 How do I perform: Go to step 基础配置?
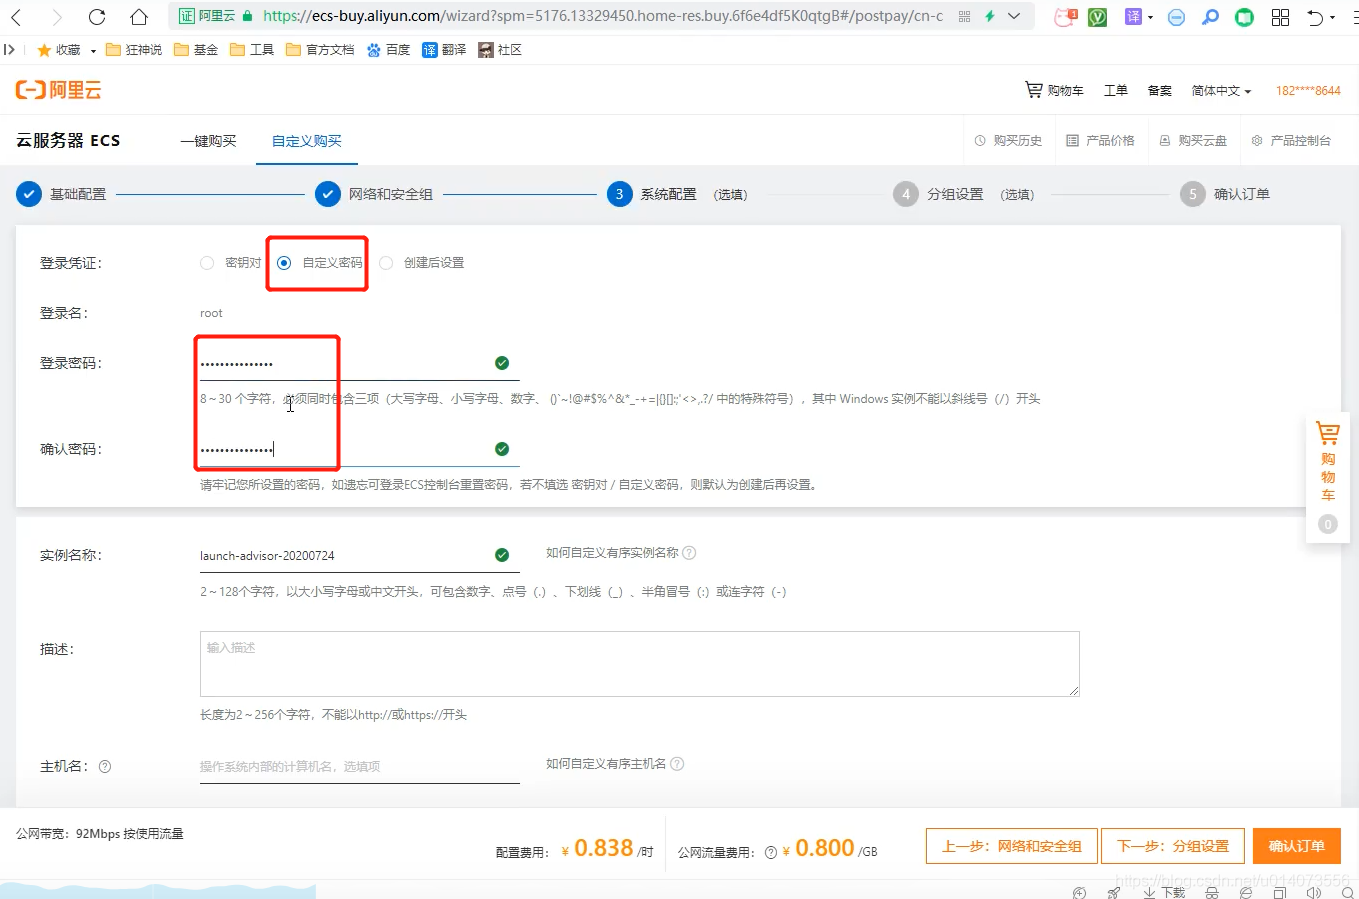pos(61,194)
